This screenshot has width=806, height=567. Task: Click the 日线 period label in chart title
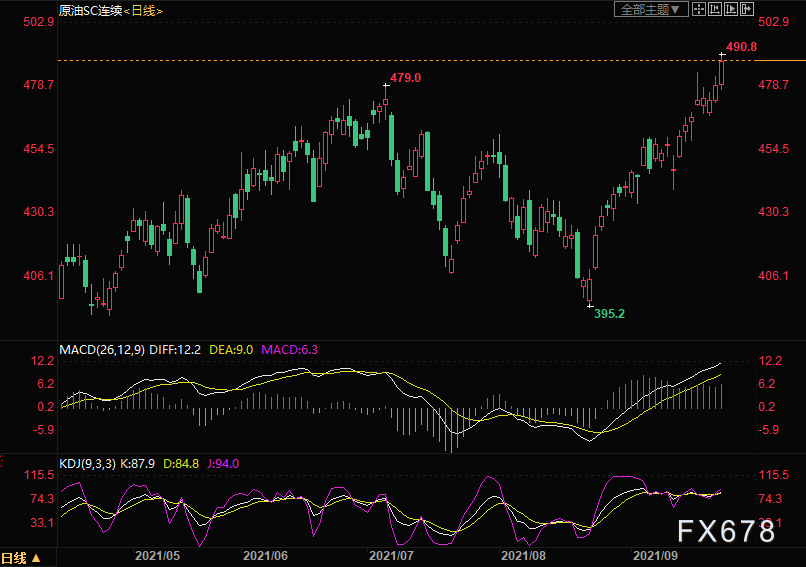pos(143,10)
